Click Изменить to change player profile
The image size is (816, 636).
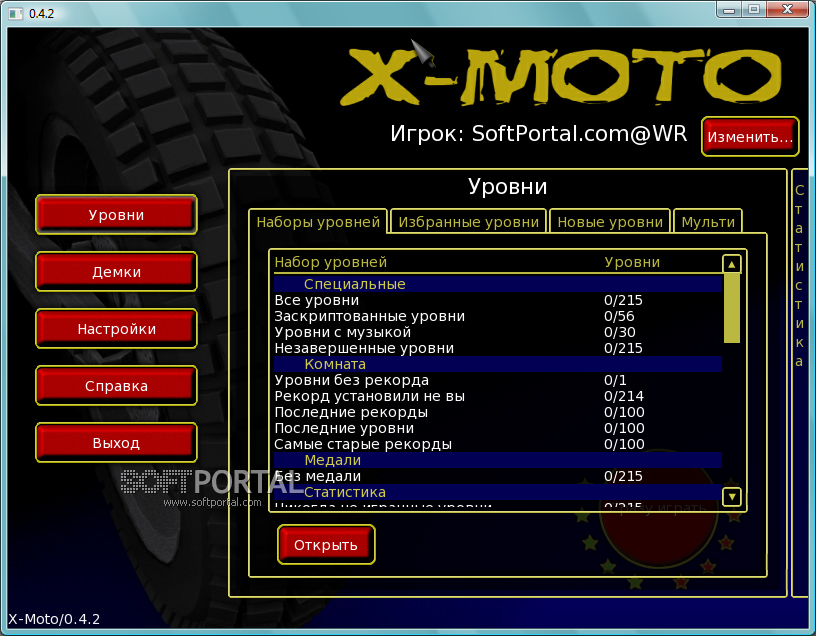[750, 136]
